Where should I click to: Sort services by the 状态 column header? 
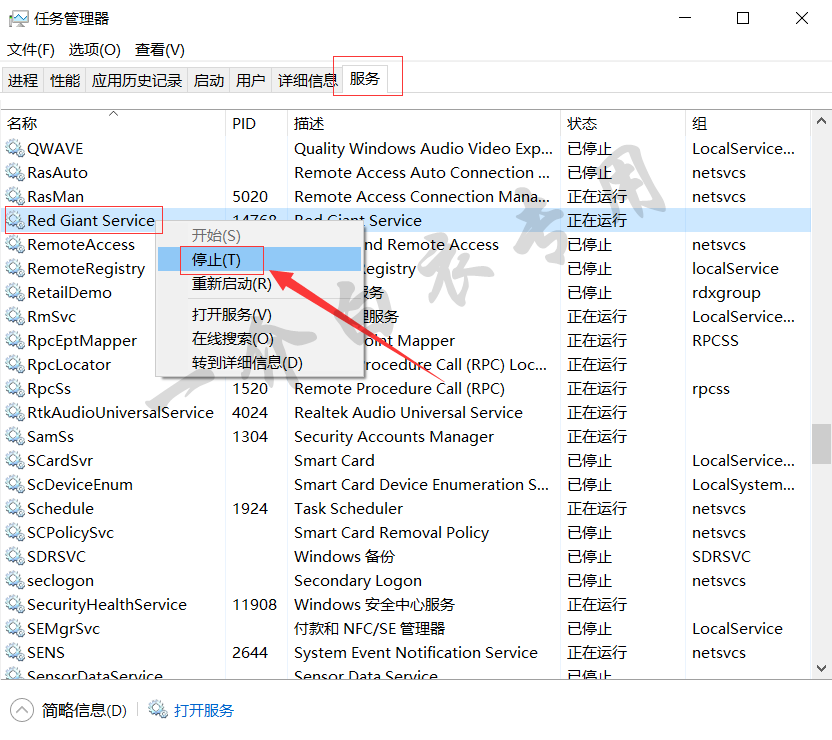[x=582, y=124]
